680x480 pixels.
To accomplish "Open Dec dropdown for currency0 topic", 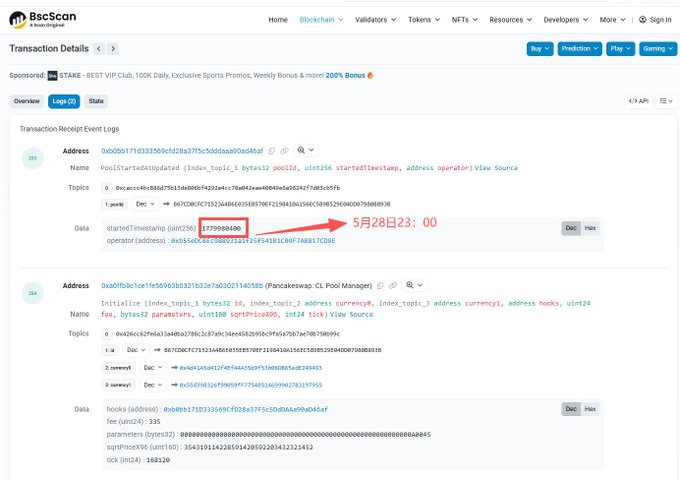I will coord(153,368).
